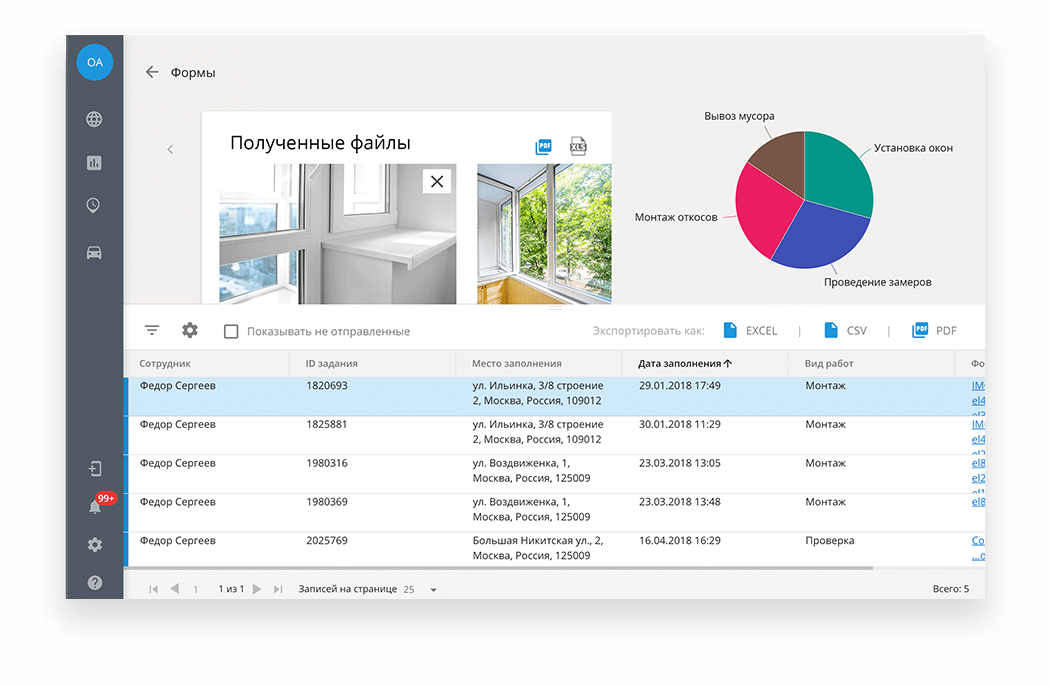Click date cell 23.03.2018 13:05

(x=680, y=463)
